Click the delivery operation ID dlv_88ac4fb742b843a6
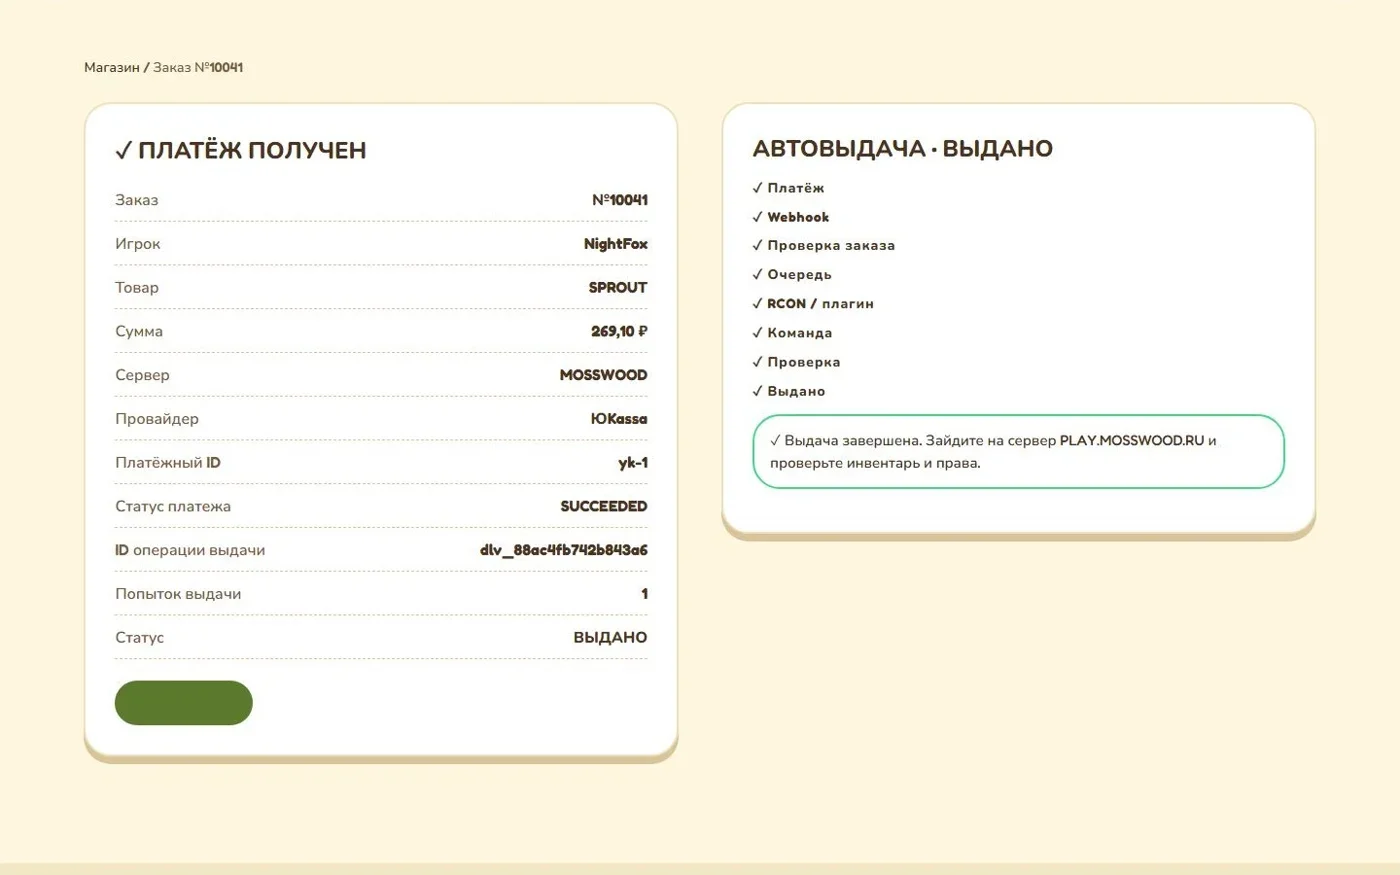 (x=564, y=550)
